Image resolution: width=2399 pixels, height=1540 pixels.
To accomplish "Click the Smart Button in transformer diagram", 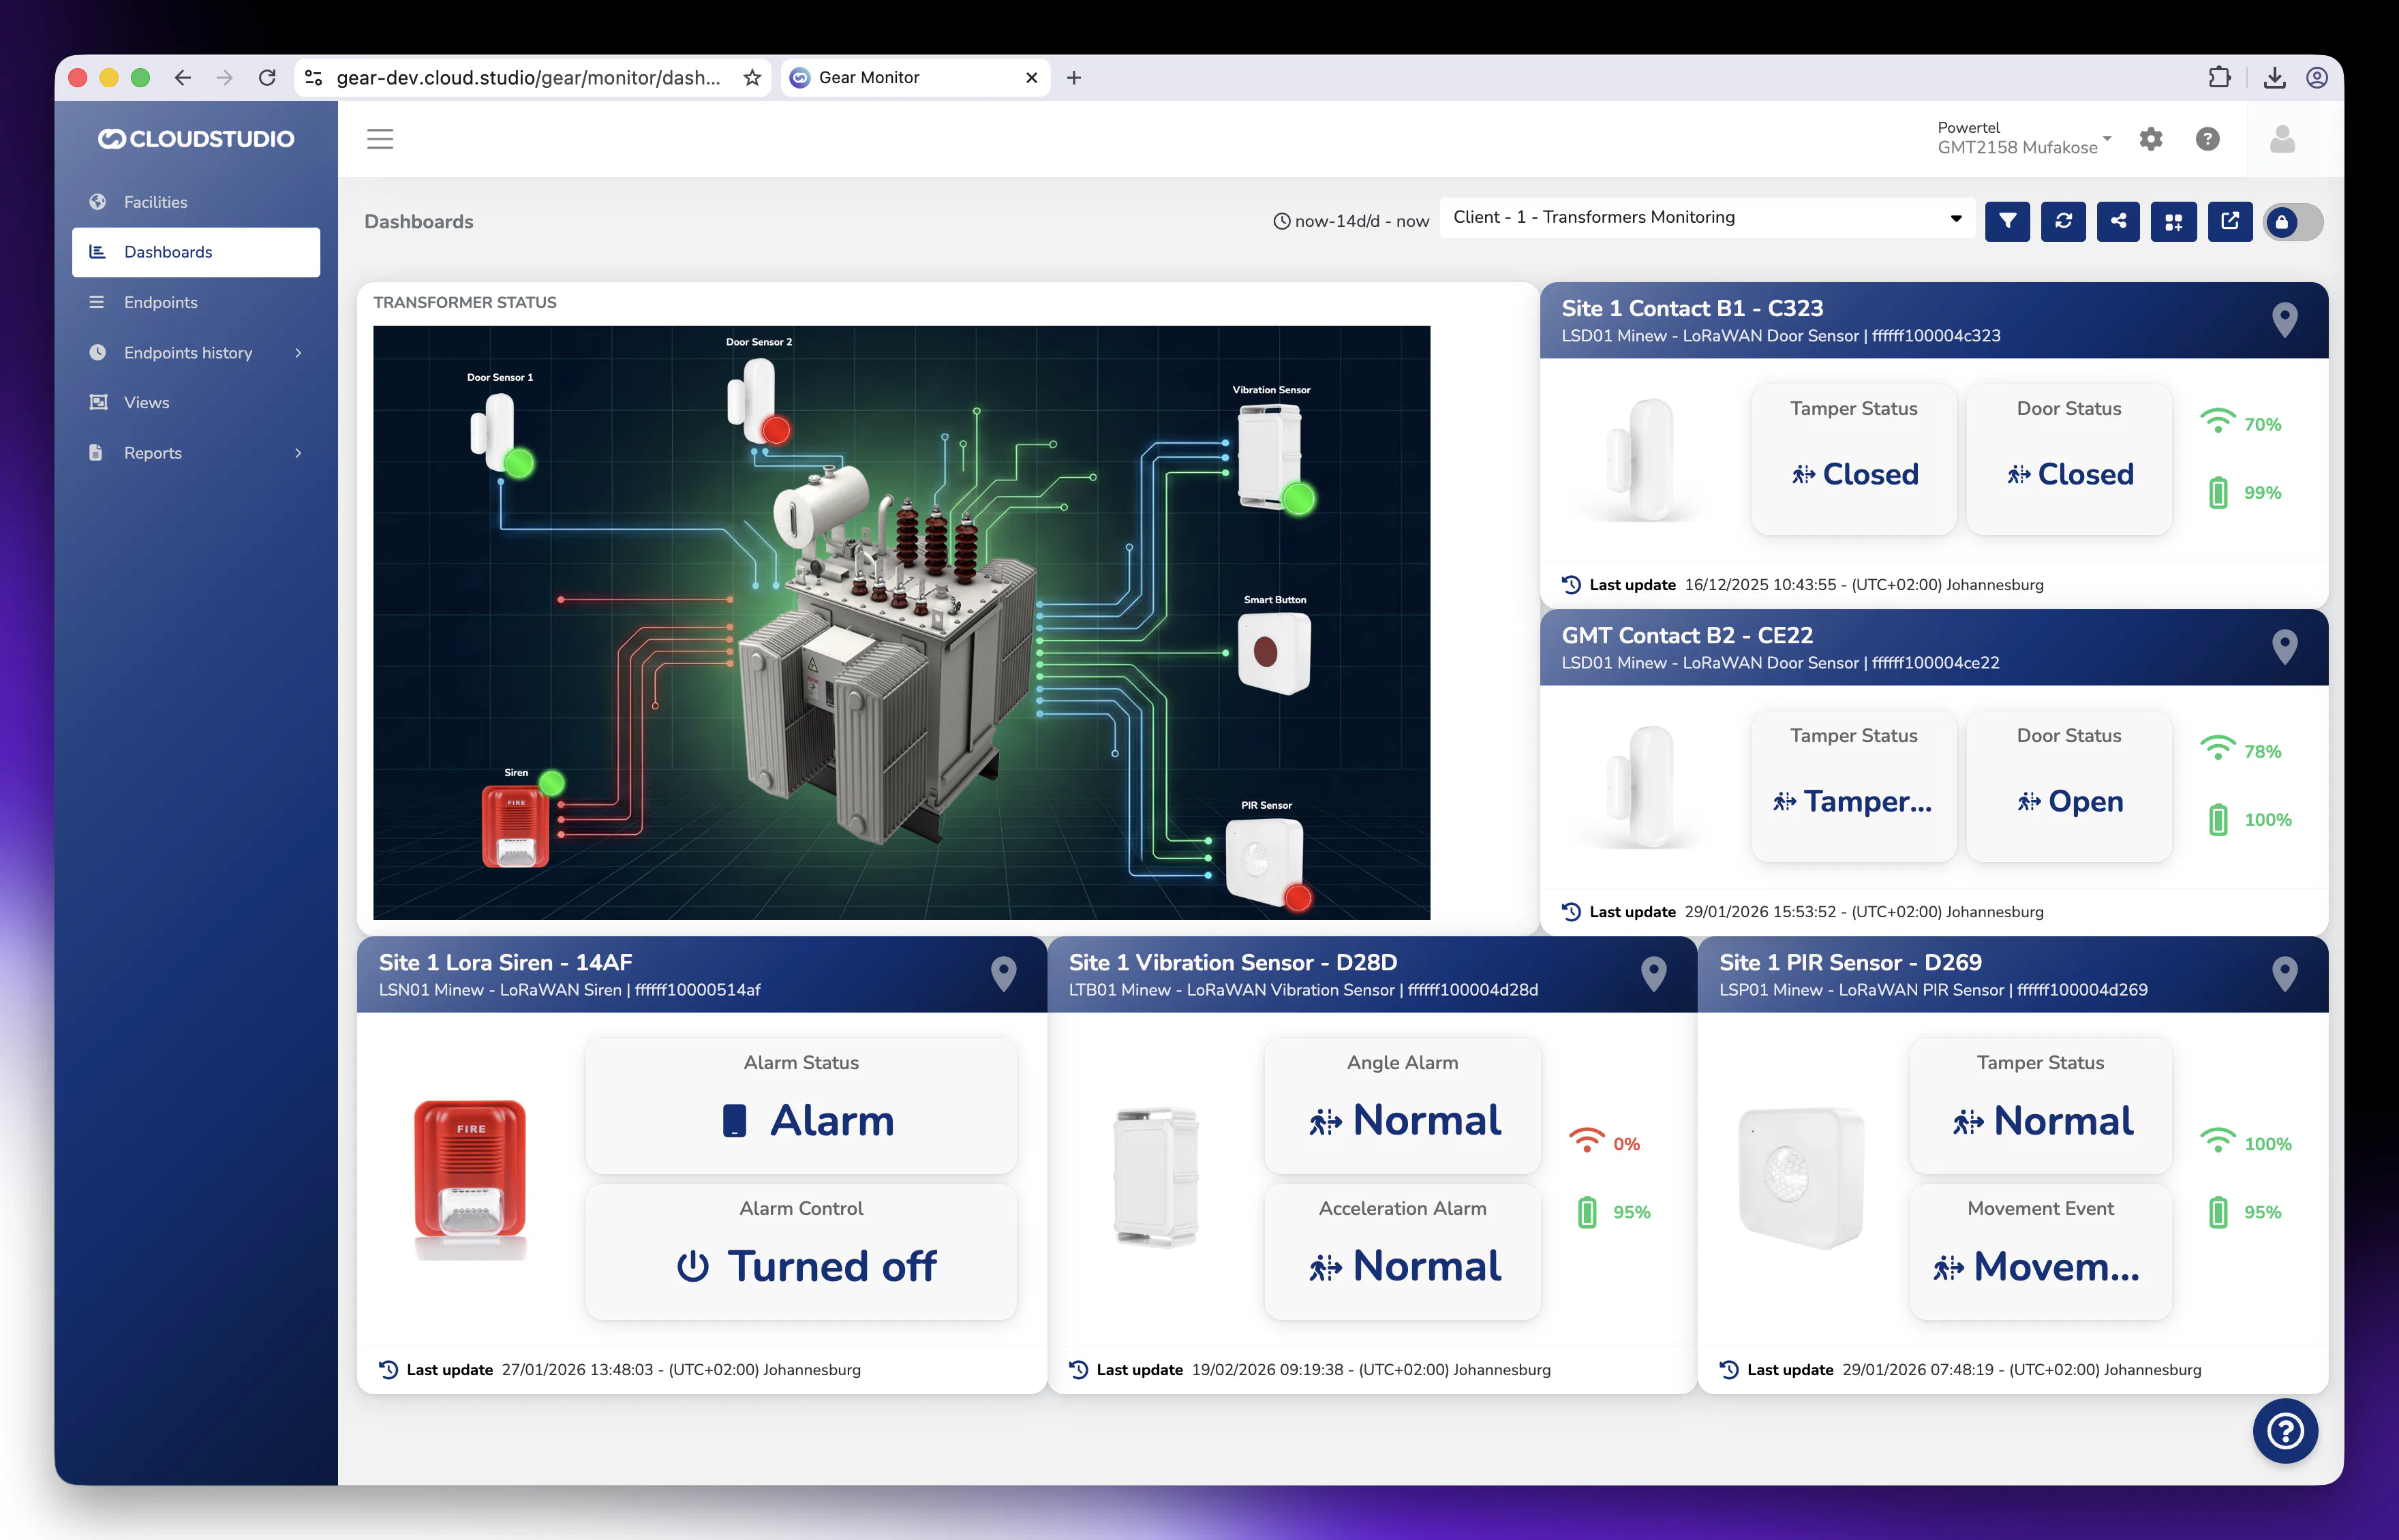I will [1274, 653].
